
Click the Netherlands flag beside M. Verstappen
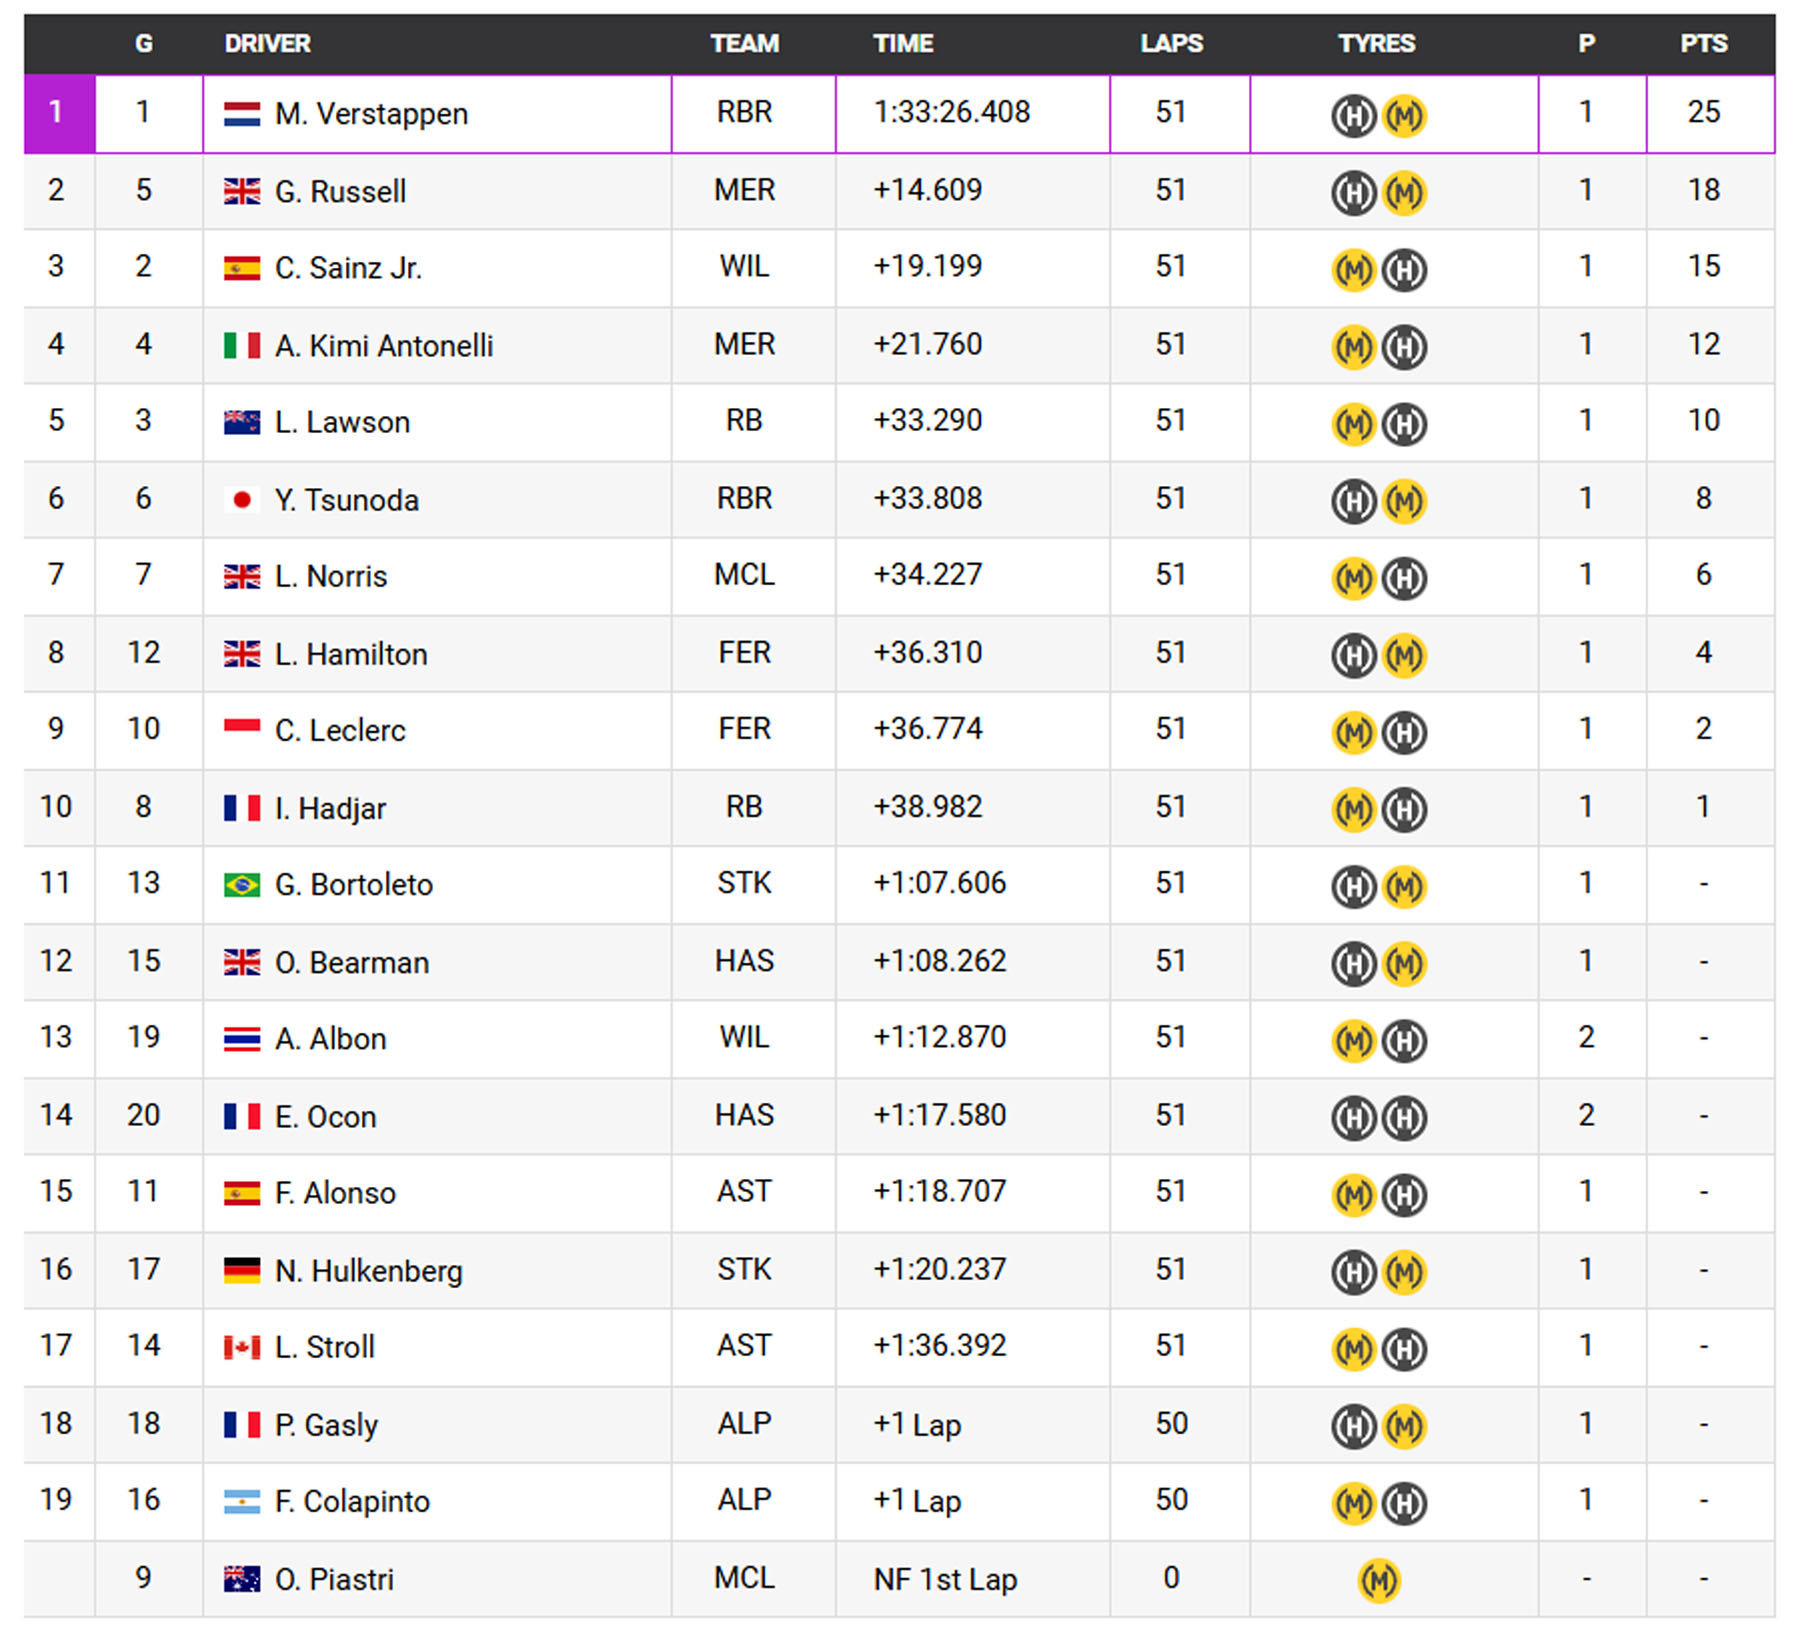click(x=241, y=114)
